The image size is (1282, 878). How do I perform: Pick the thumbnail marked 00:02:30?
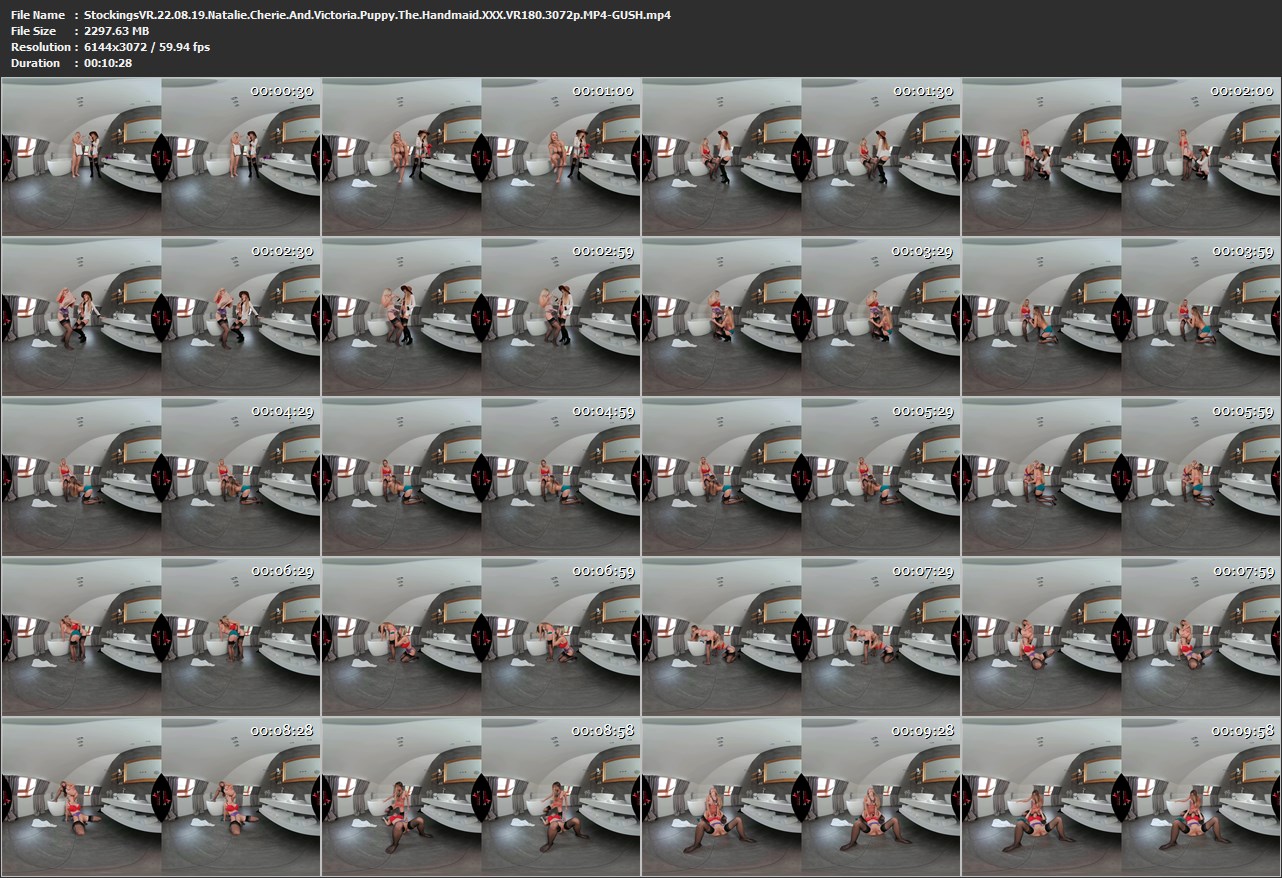point(161,317)
